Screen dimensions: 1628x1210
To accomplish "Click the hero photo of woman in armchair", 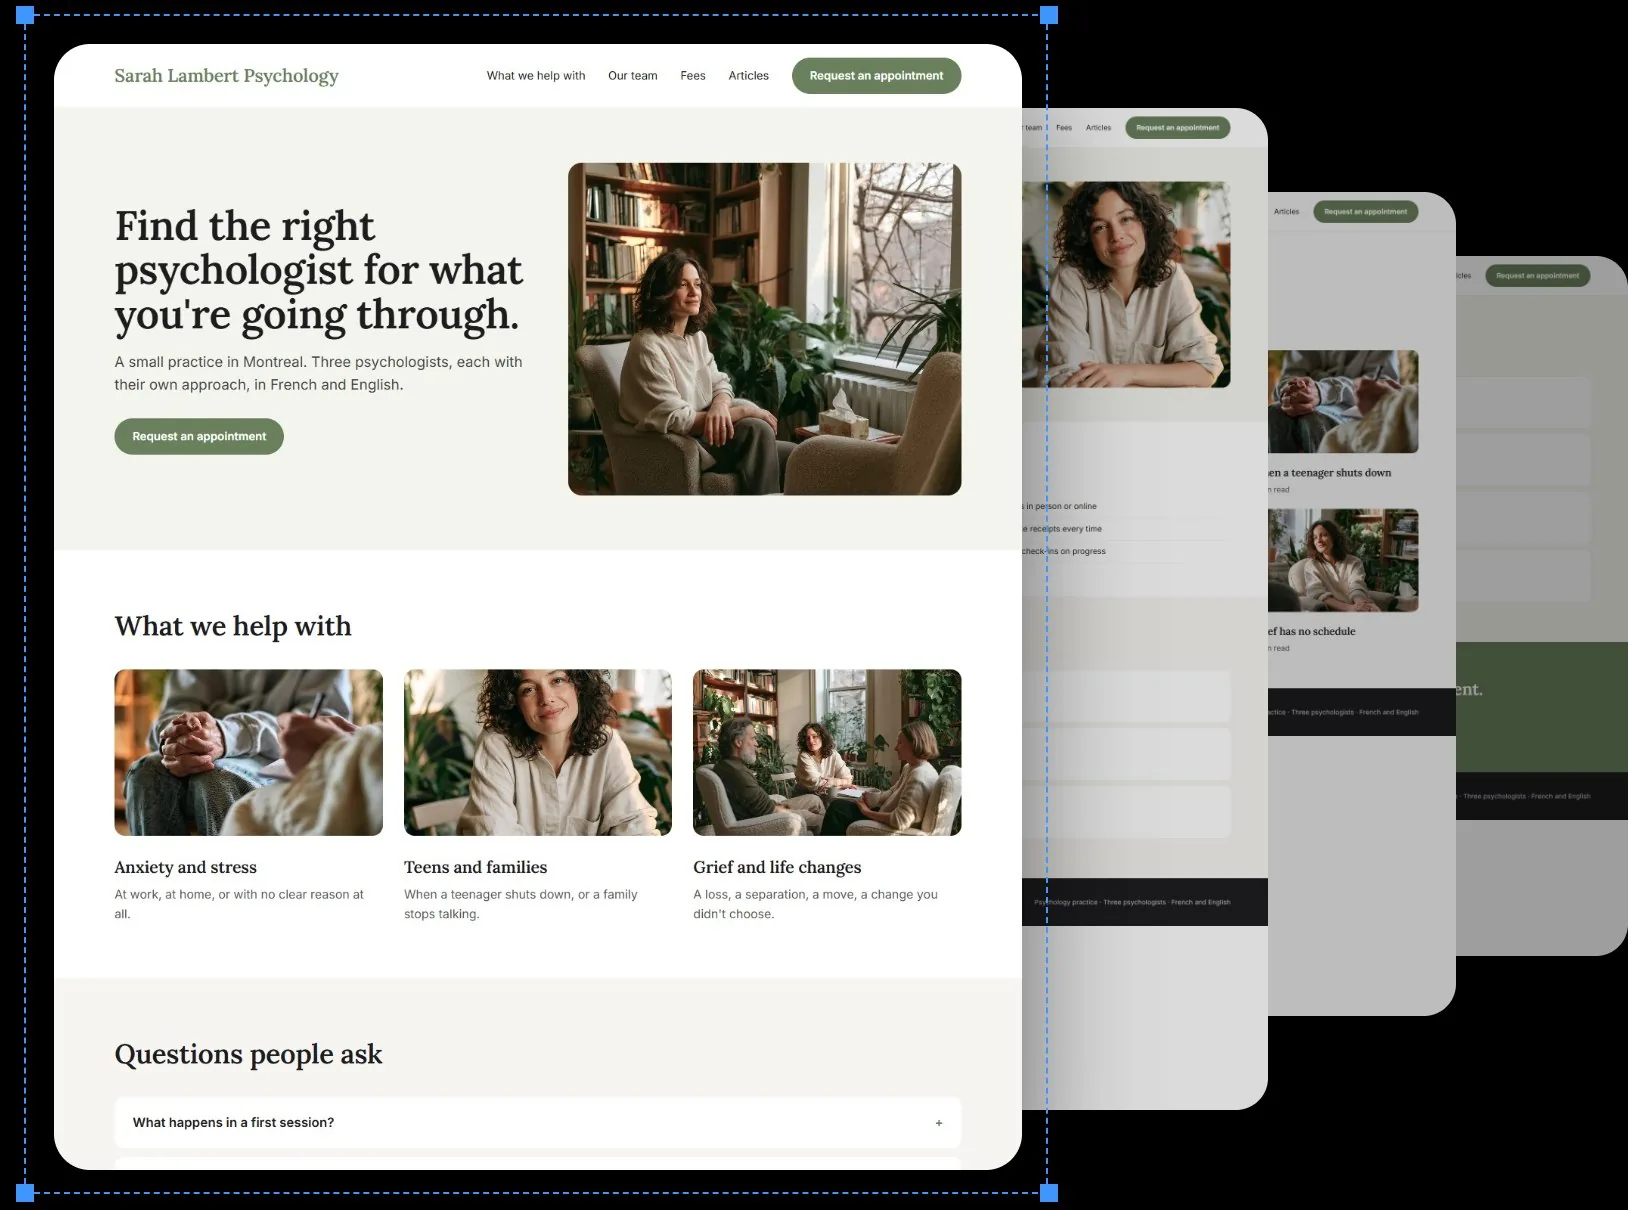I will tap(765, 329).
